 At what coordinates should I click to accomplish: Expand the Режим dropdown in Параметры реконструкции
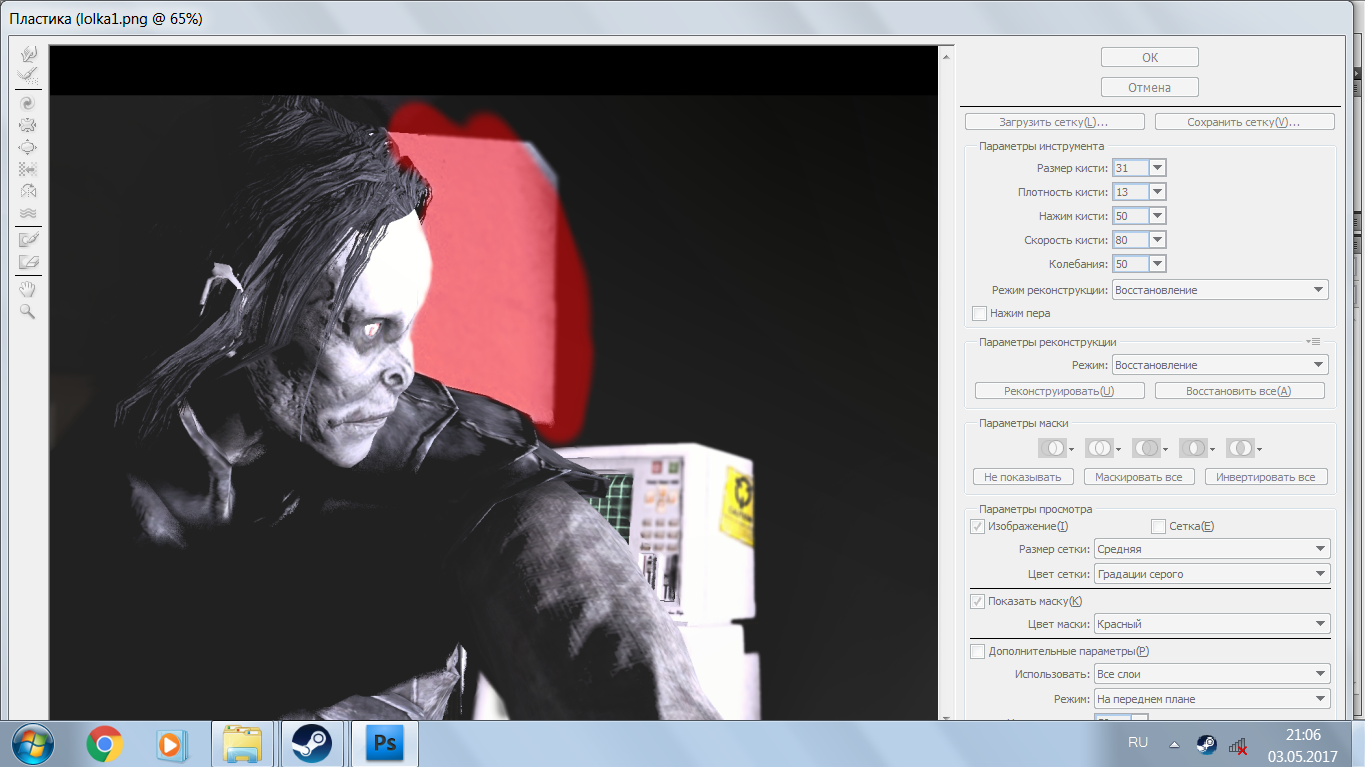1220,365
